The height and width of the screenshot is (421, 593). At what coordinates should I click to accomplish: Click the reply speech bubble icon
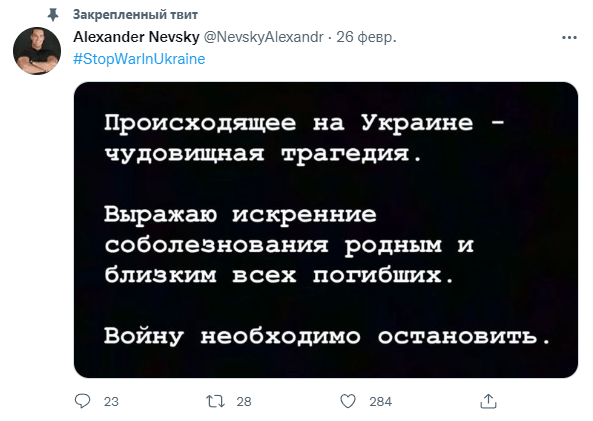tap(82, 401)
